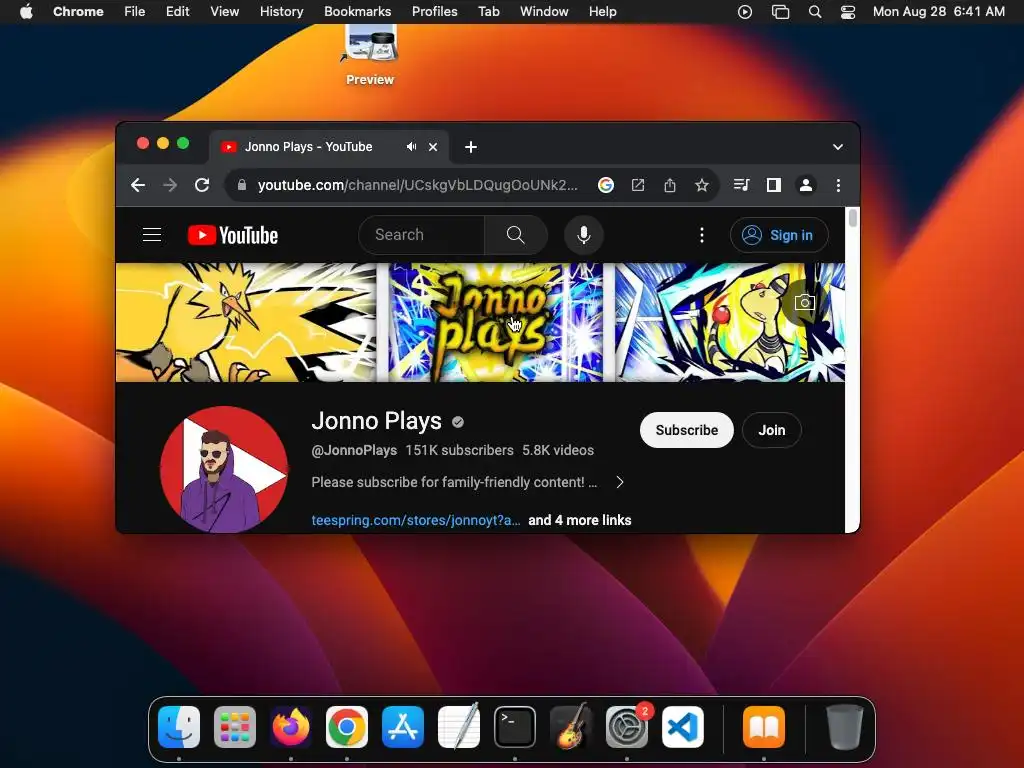This screenshot has height=768, width=1024.
Task: Open Spotlight search in the menu bar
Action: 815,12
